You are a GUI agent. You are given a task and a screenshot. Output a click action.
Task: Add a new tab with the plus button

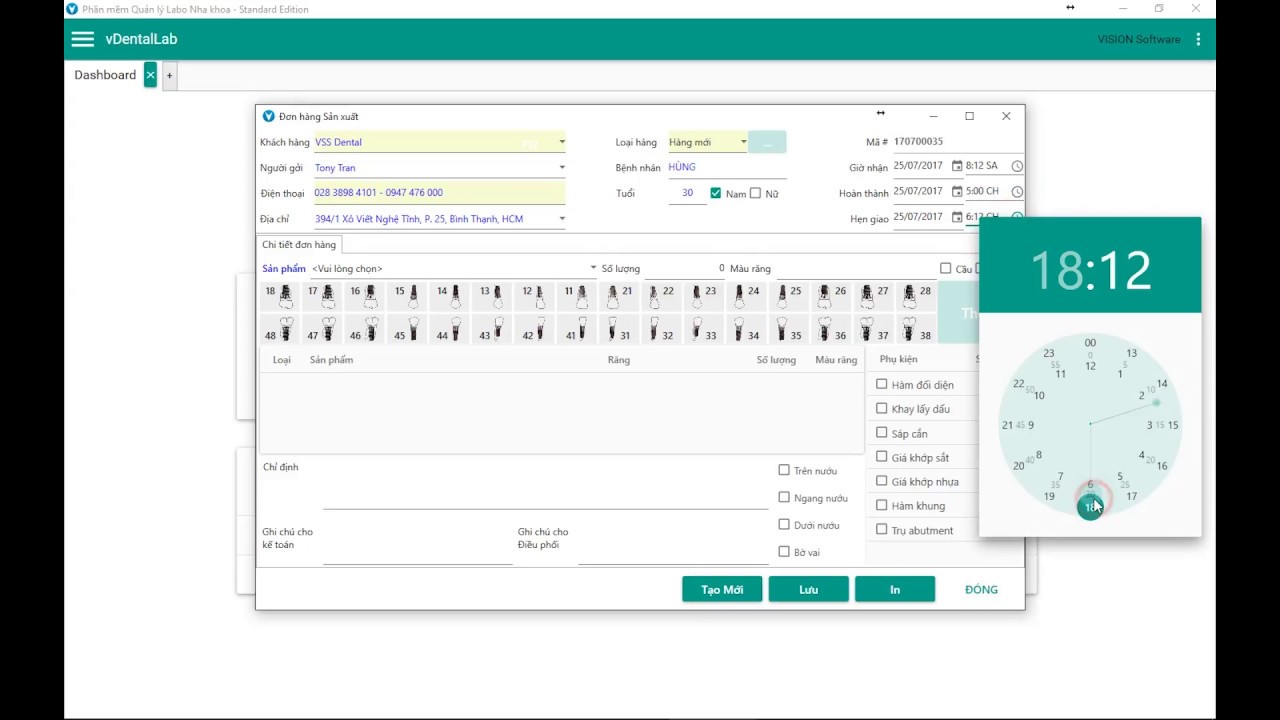tap(169, 75)
